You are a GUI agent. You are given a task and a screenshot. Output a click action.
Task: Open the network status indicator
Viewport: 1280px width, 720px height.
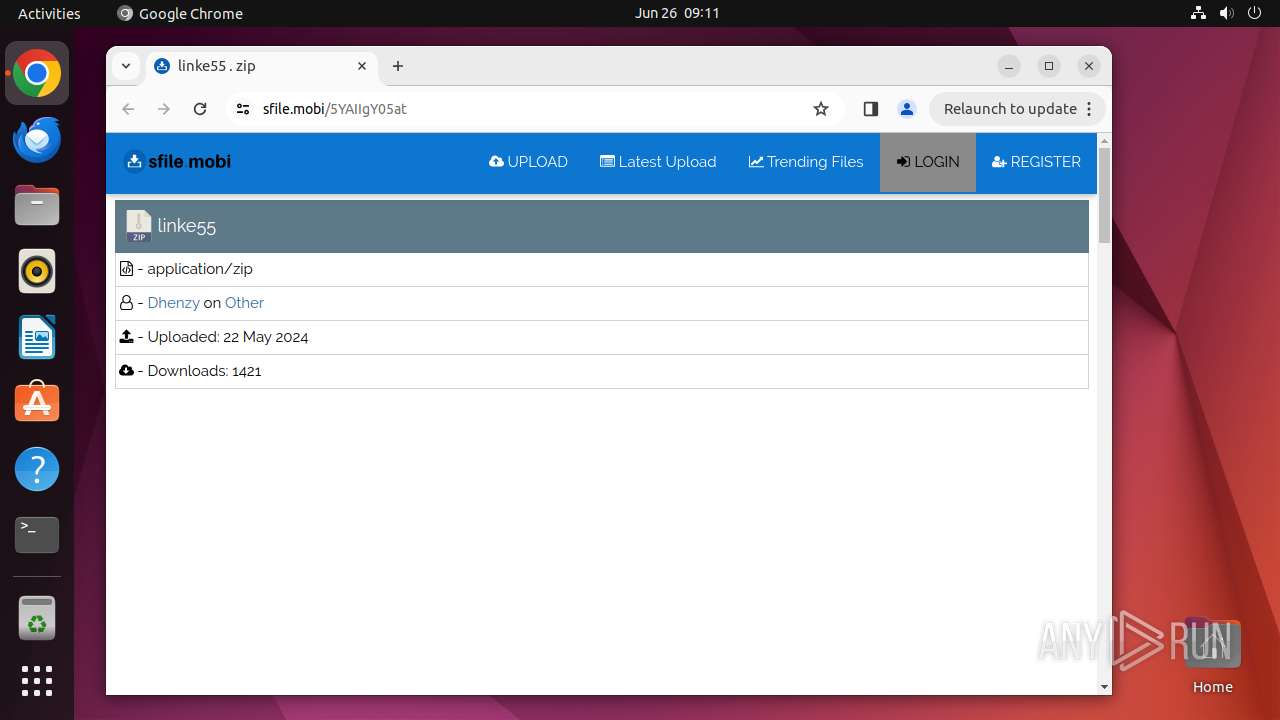tap(1198, 13)
